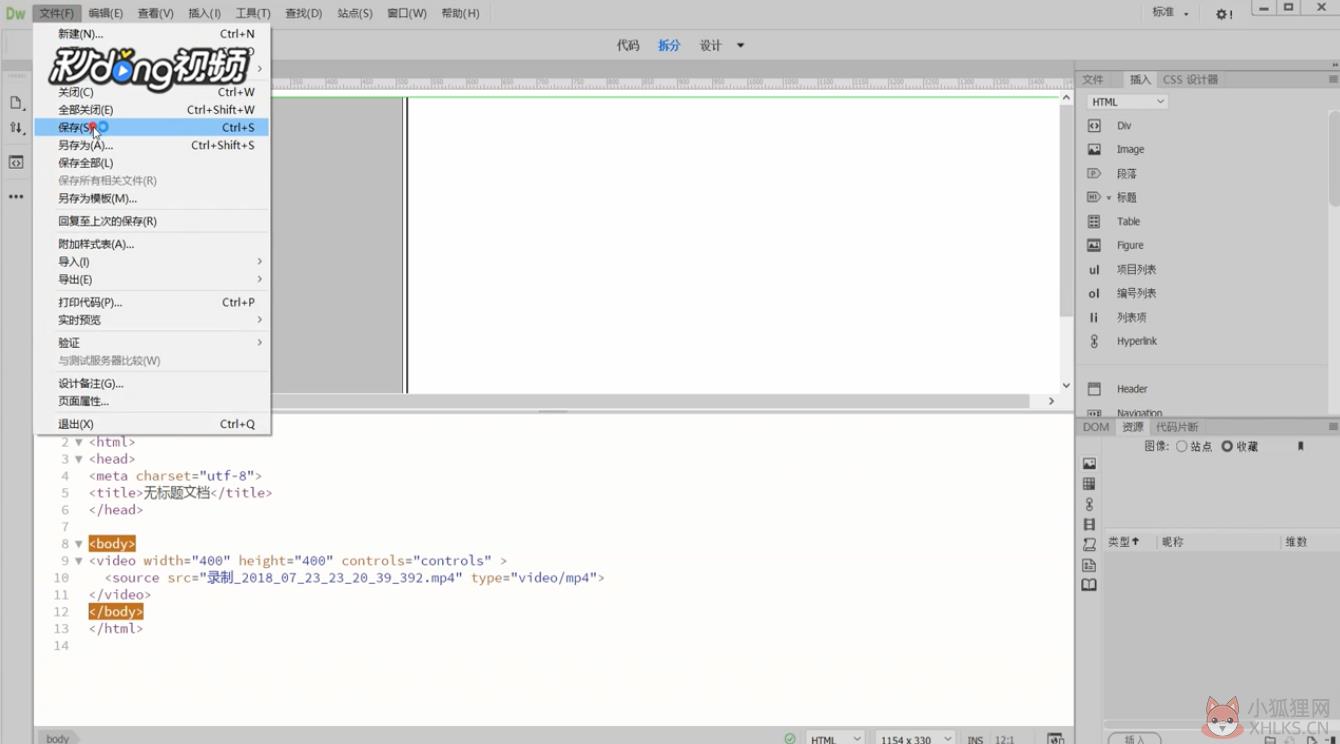
Task: Click the green check status icon
Action: [x=790, y=738]
